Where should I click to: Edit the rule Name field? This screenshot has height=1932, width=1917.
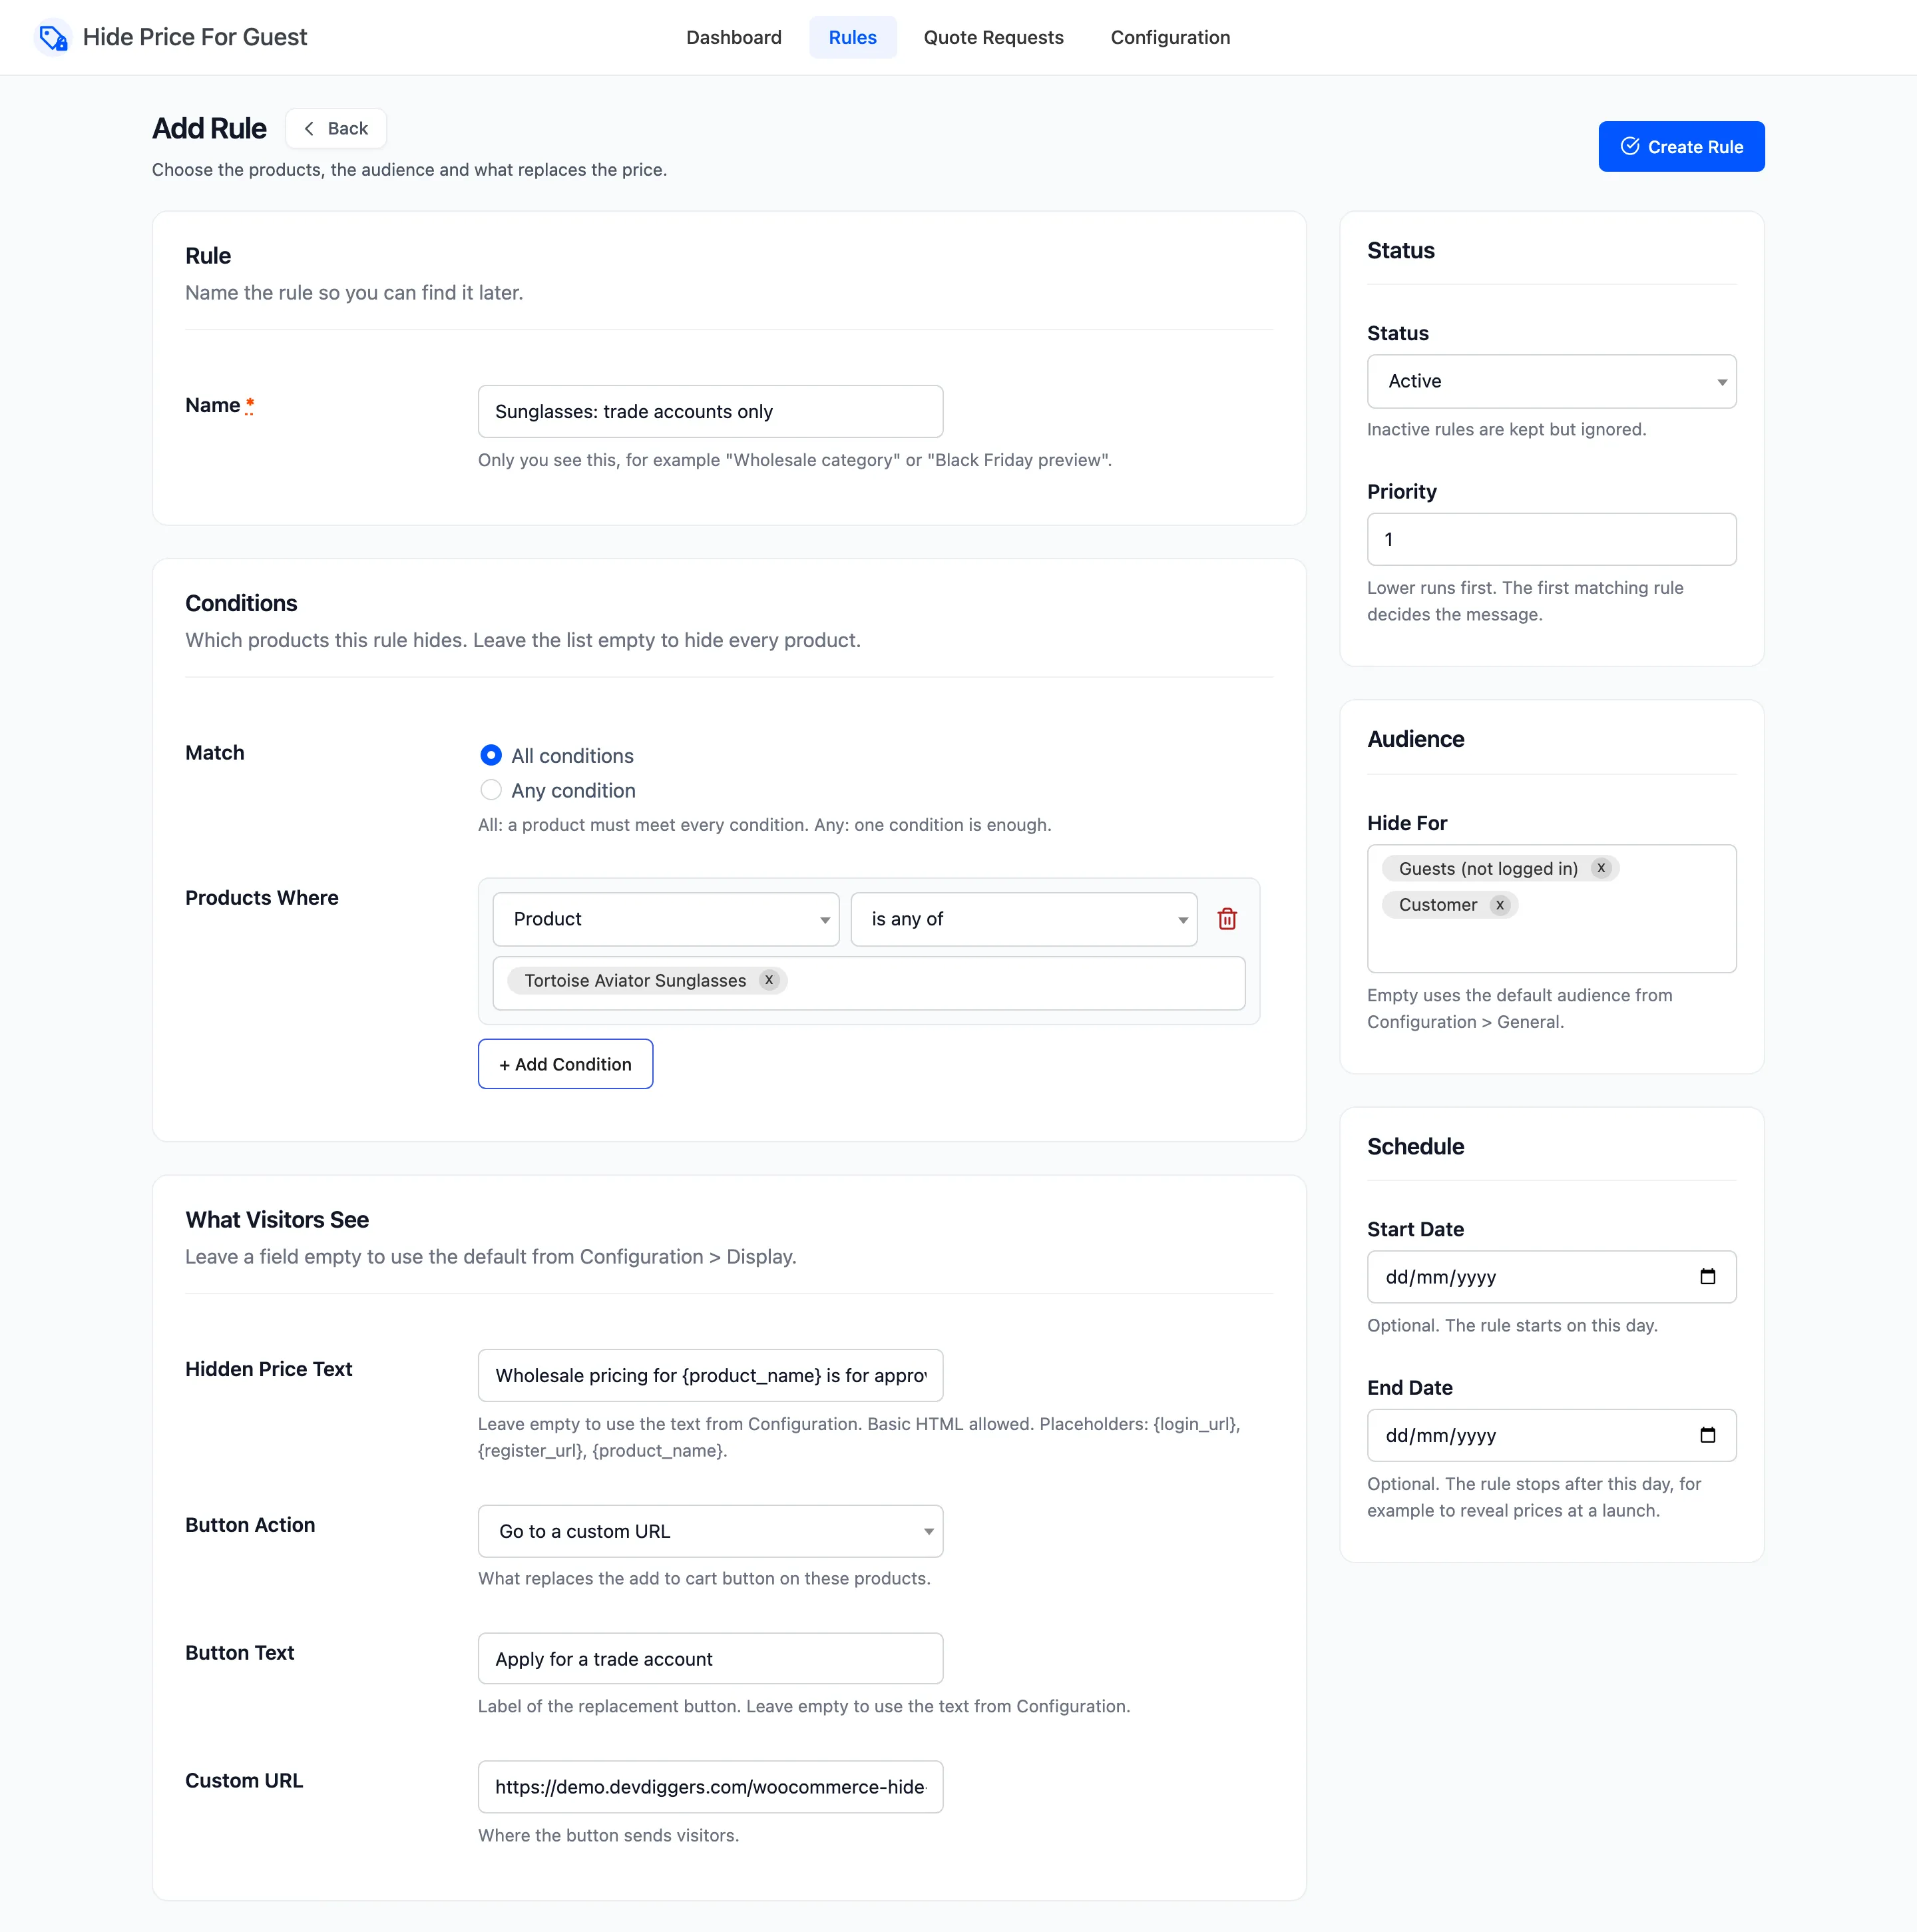[x=710, y=411]
